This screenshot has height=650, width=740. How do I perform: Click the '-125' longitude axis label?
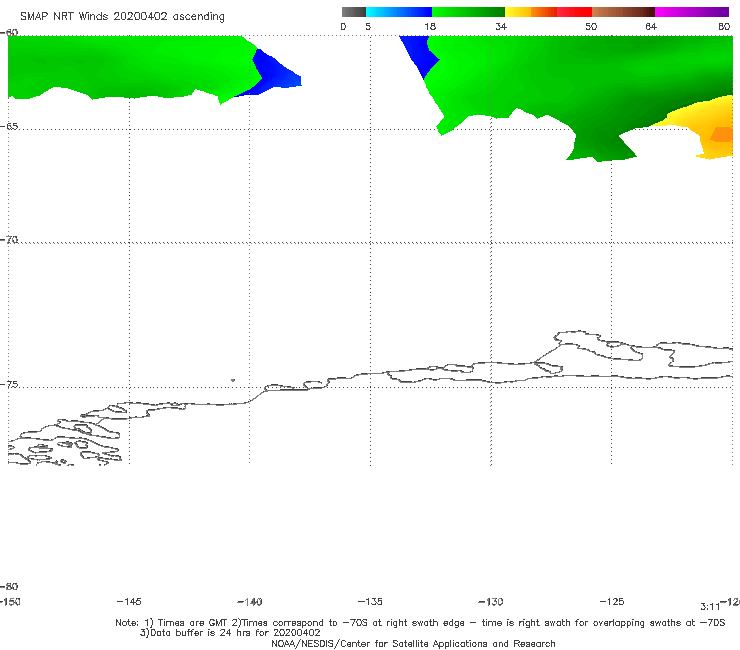[612, 602]
